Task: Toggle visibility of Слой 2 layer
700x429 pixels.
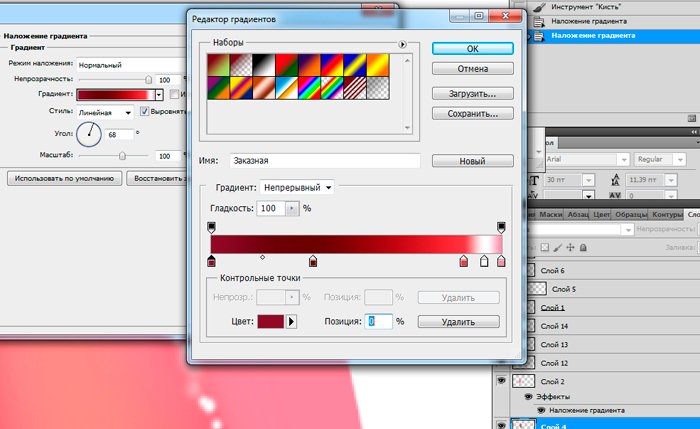Action: [x=504, y=381]
